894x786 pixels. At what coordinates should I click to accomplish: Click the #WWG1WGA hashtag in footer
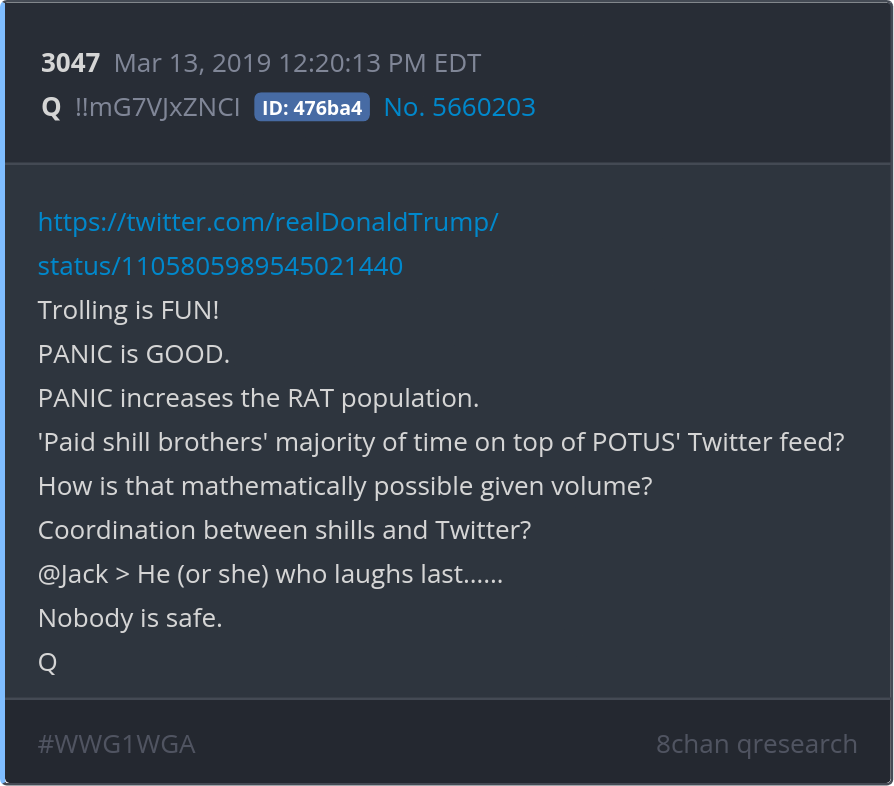click(x=116, y=744)
